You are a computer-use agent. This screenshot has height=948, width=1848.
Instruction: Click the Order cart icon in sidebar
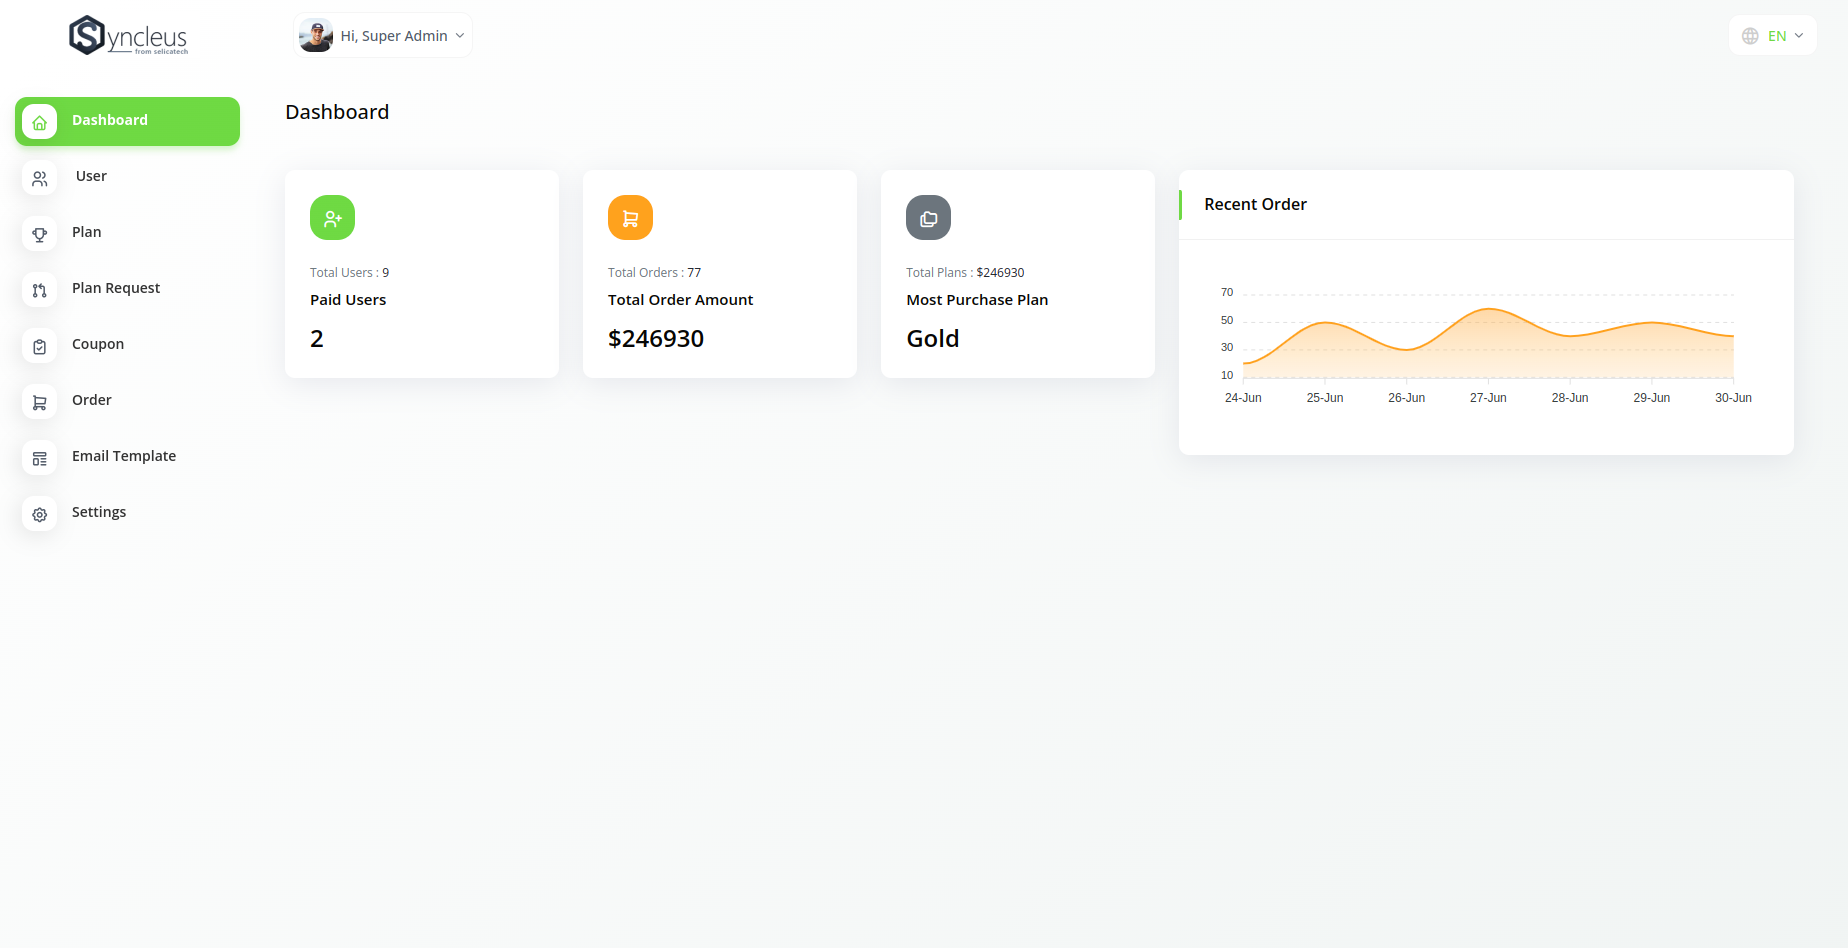39,402
